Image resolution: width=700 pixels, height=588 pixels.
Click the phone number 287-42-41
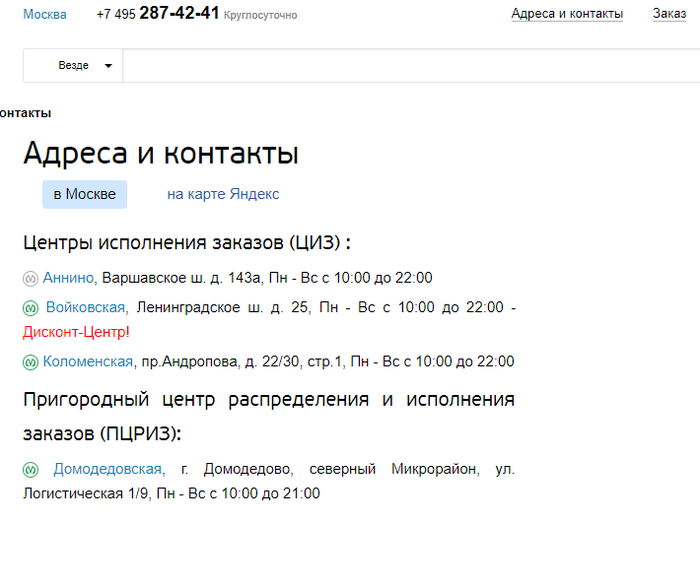coord(178,14)
